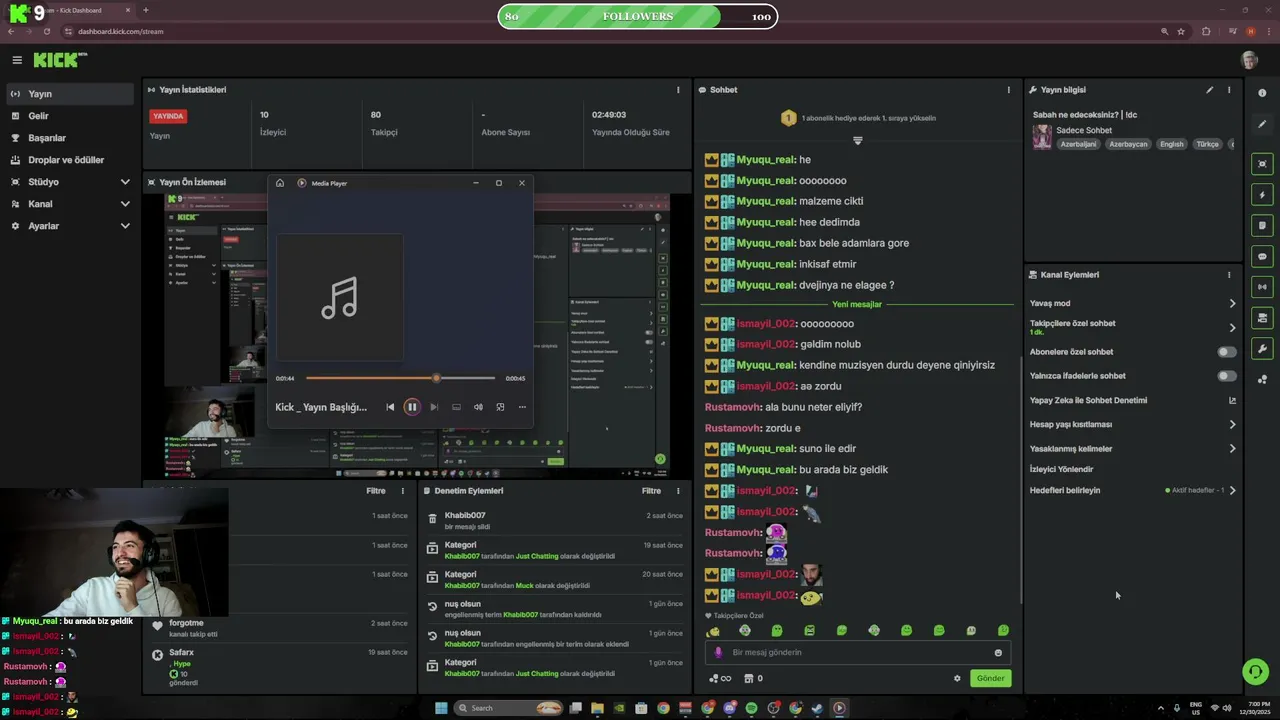Go to Yayın in sidebar
Viewport: 1280px width, 720px height.
tap(69, 94)
